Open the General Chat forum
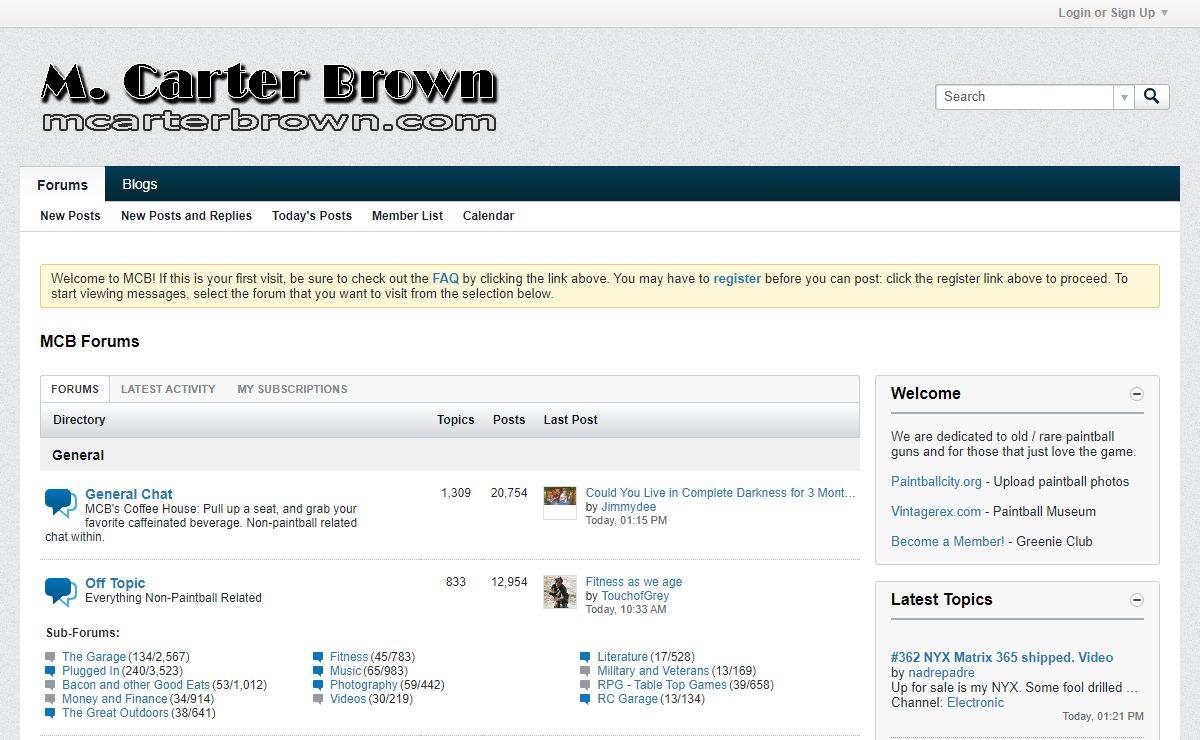 coord(128,494)
